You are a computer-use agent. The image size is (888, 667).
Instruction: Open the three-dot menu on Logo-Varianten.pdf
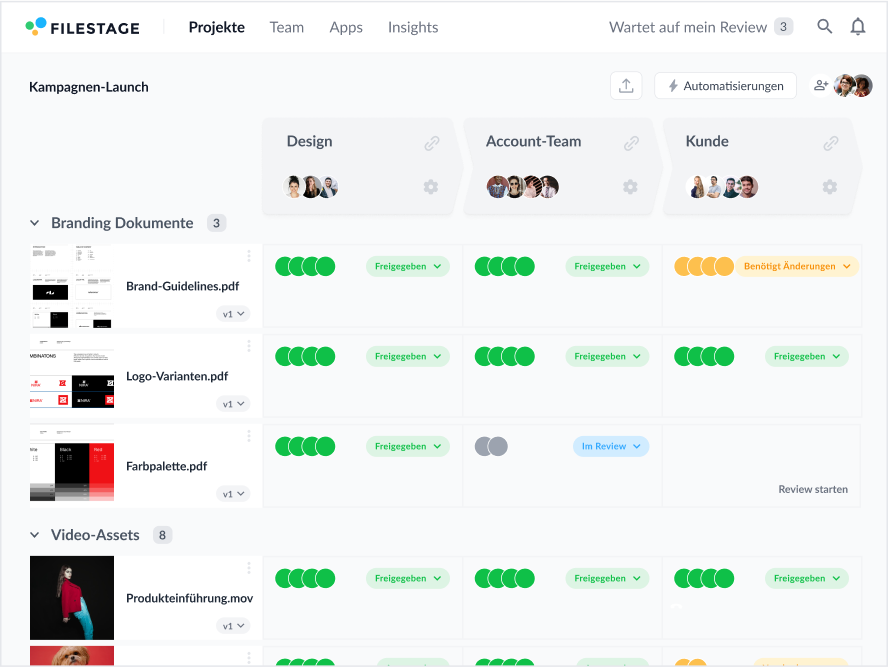point(247,345)
